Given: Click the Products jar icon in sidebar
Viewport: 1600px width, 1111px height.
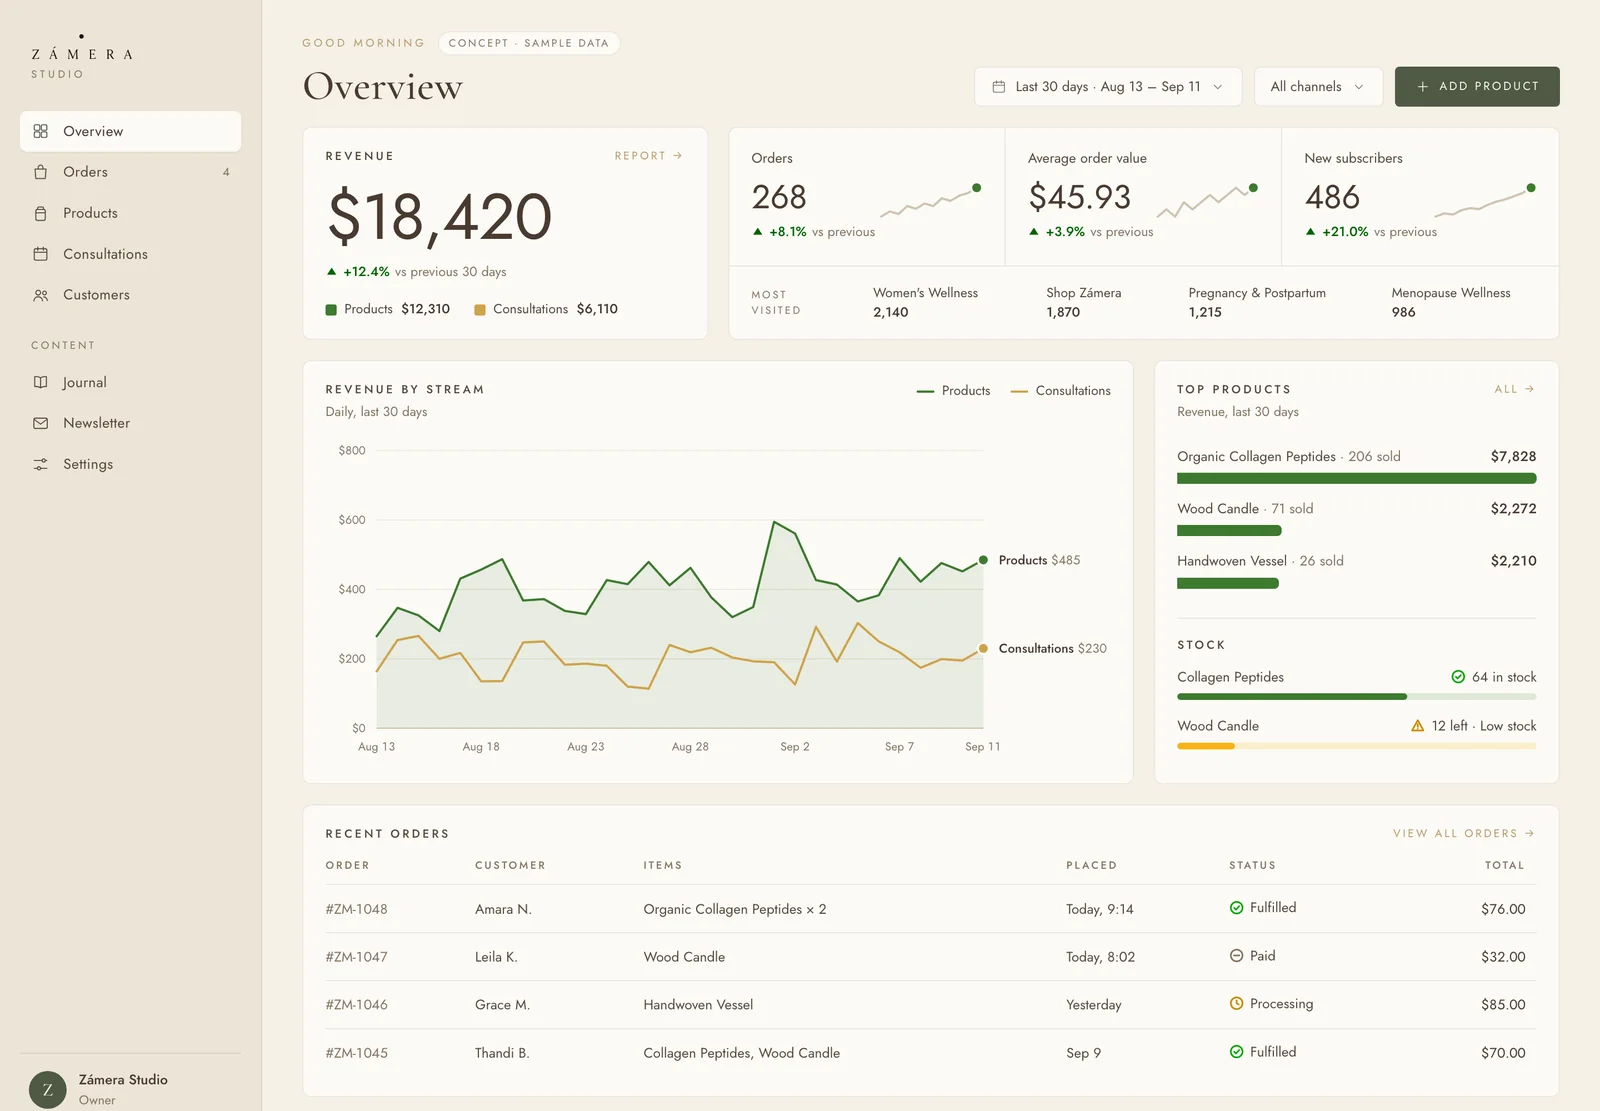Looking at the screenshot, I should (x=41, y=213).
